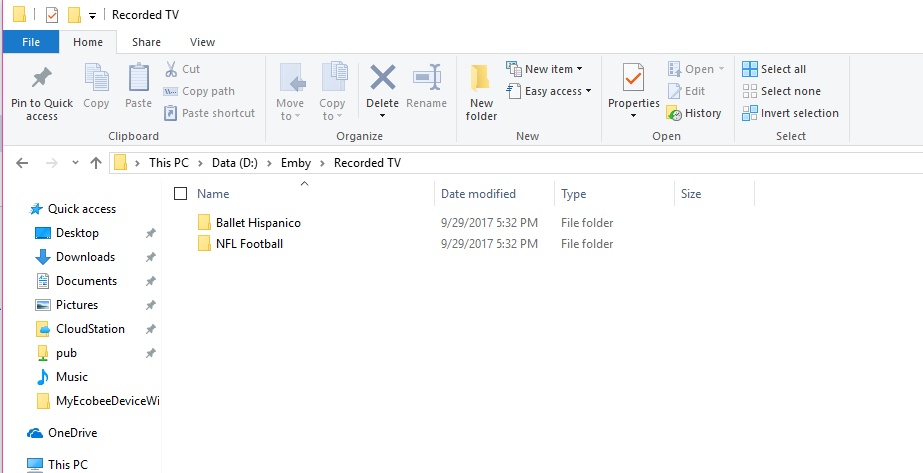This screenshot has width=923, height=473.
Task: Select the Ballet Hispanico folder
Action: (x=258, y=223)
